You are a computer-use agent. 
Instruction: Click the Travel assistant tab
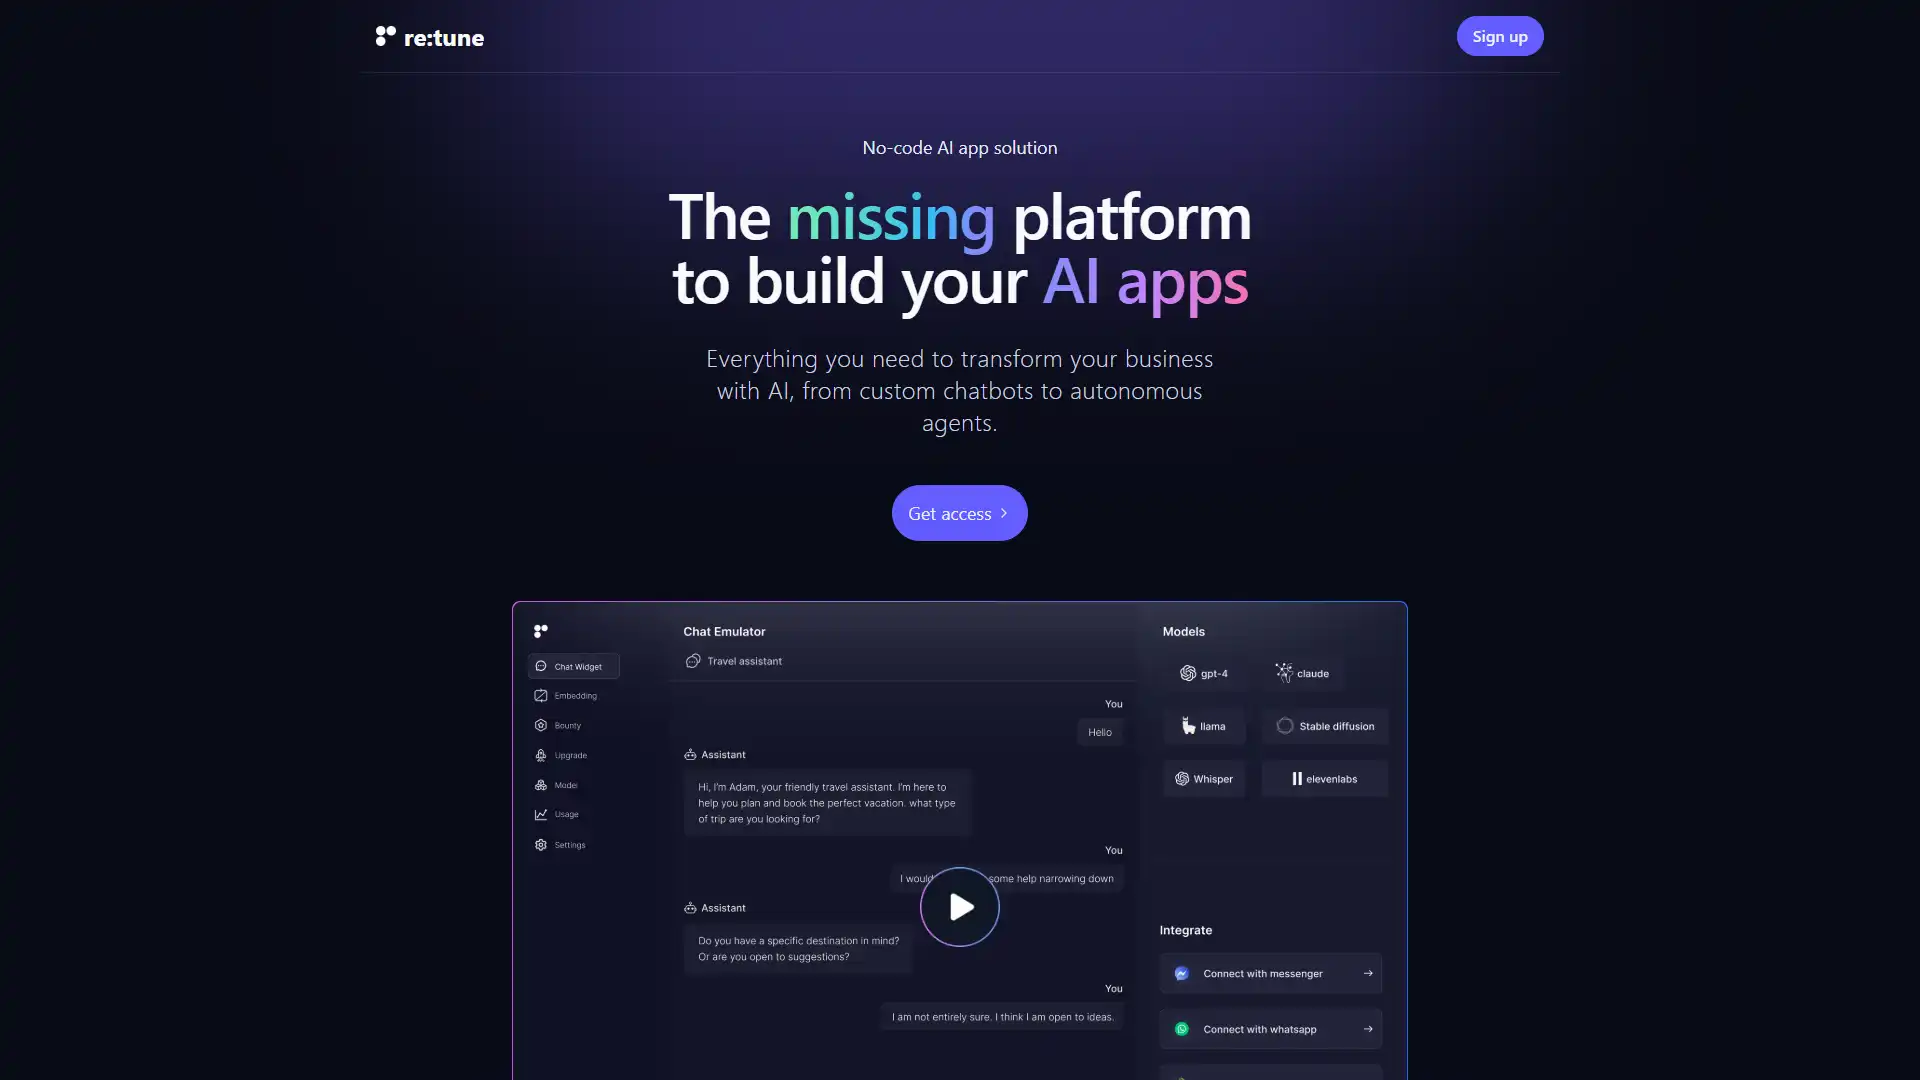pos(744,661)
